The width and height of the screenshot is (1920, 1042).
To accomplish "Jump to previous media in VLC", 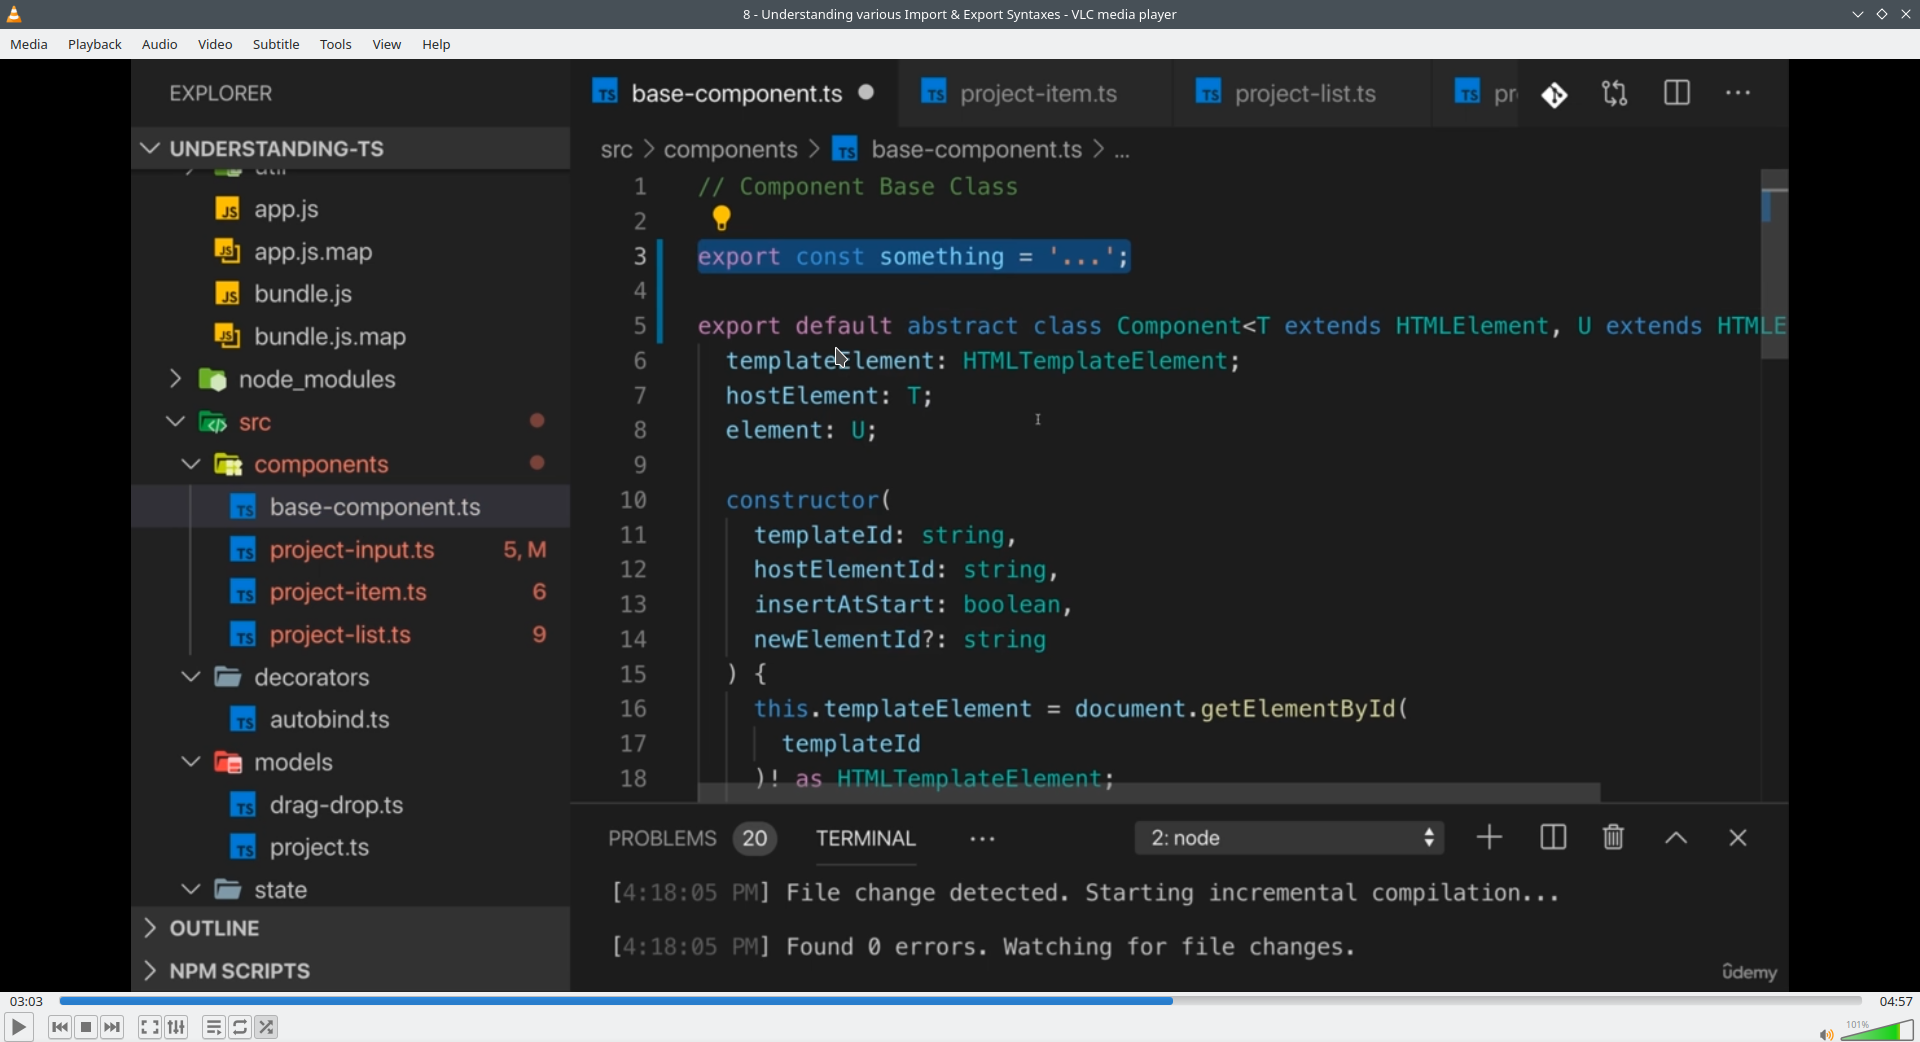I will [60, 1027].
